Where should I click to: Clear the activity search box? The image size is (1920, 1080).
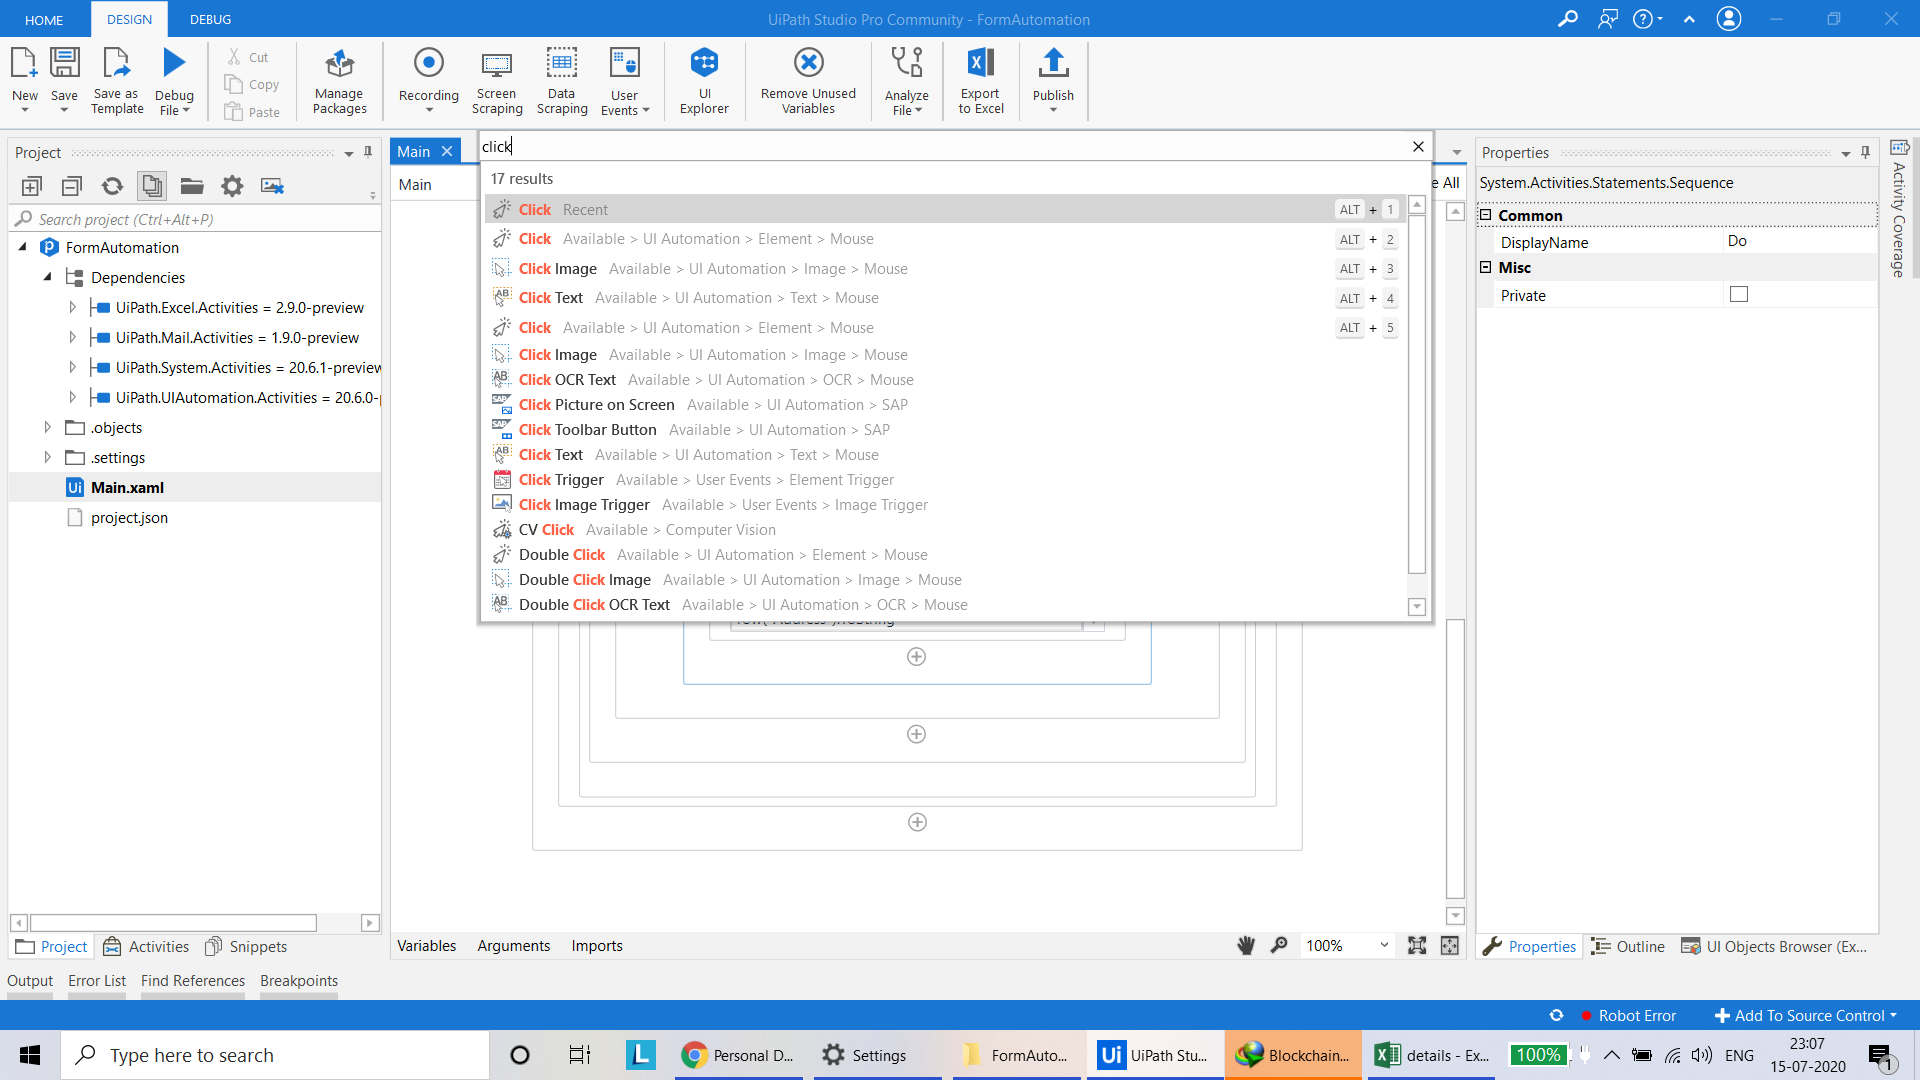(1418, 147)
